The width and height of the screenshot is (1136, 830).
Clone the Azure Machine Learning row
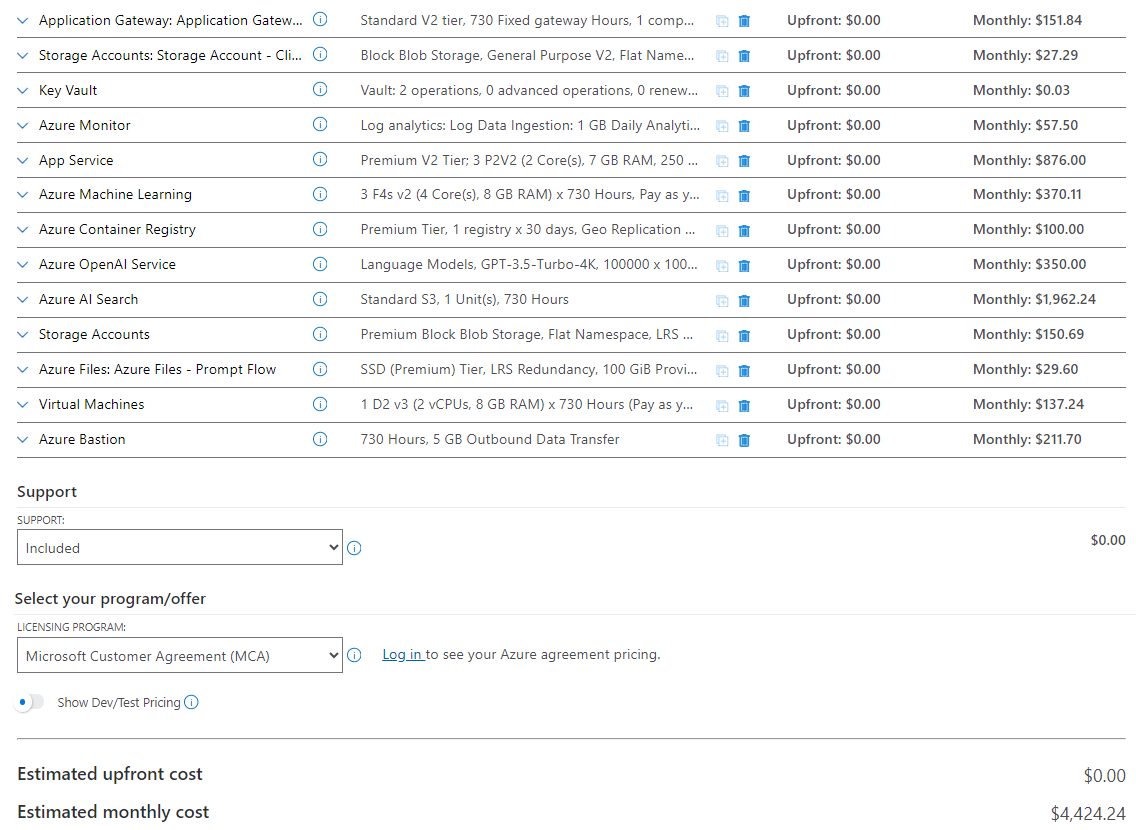722,196
